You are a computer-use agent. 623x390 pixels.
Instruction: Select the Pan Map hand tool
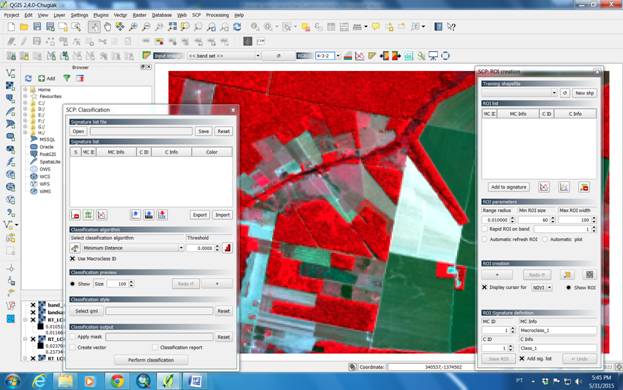point(107,27)
